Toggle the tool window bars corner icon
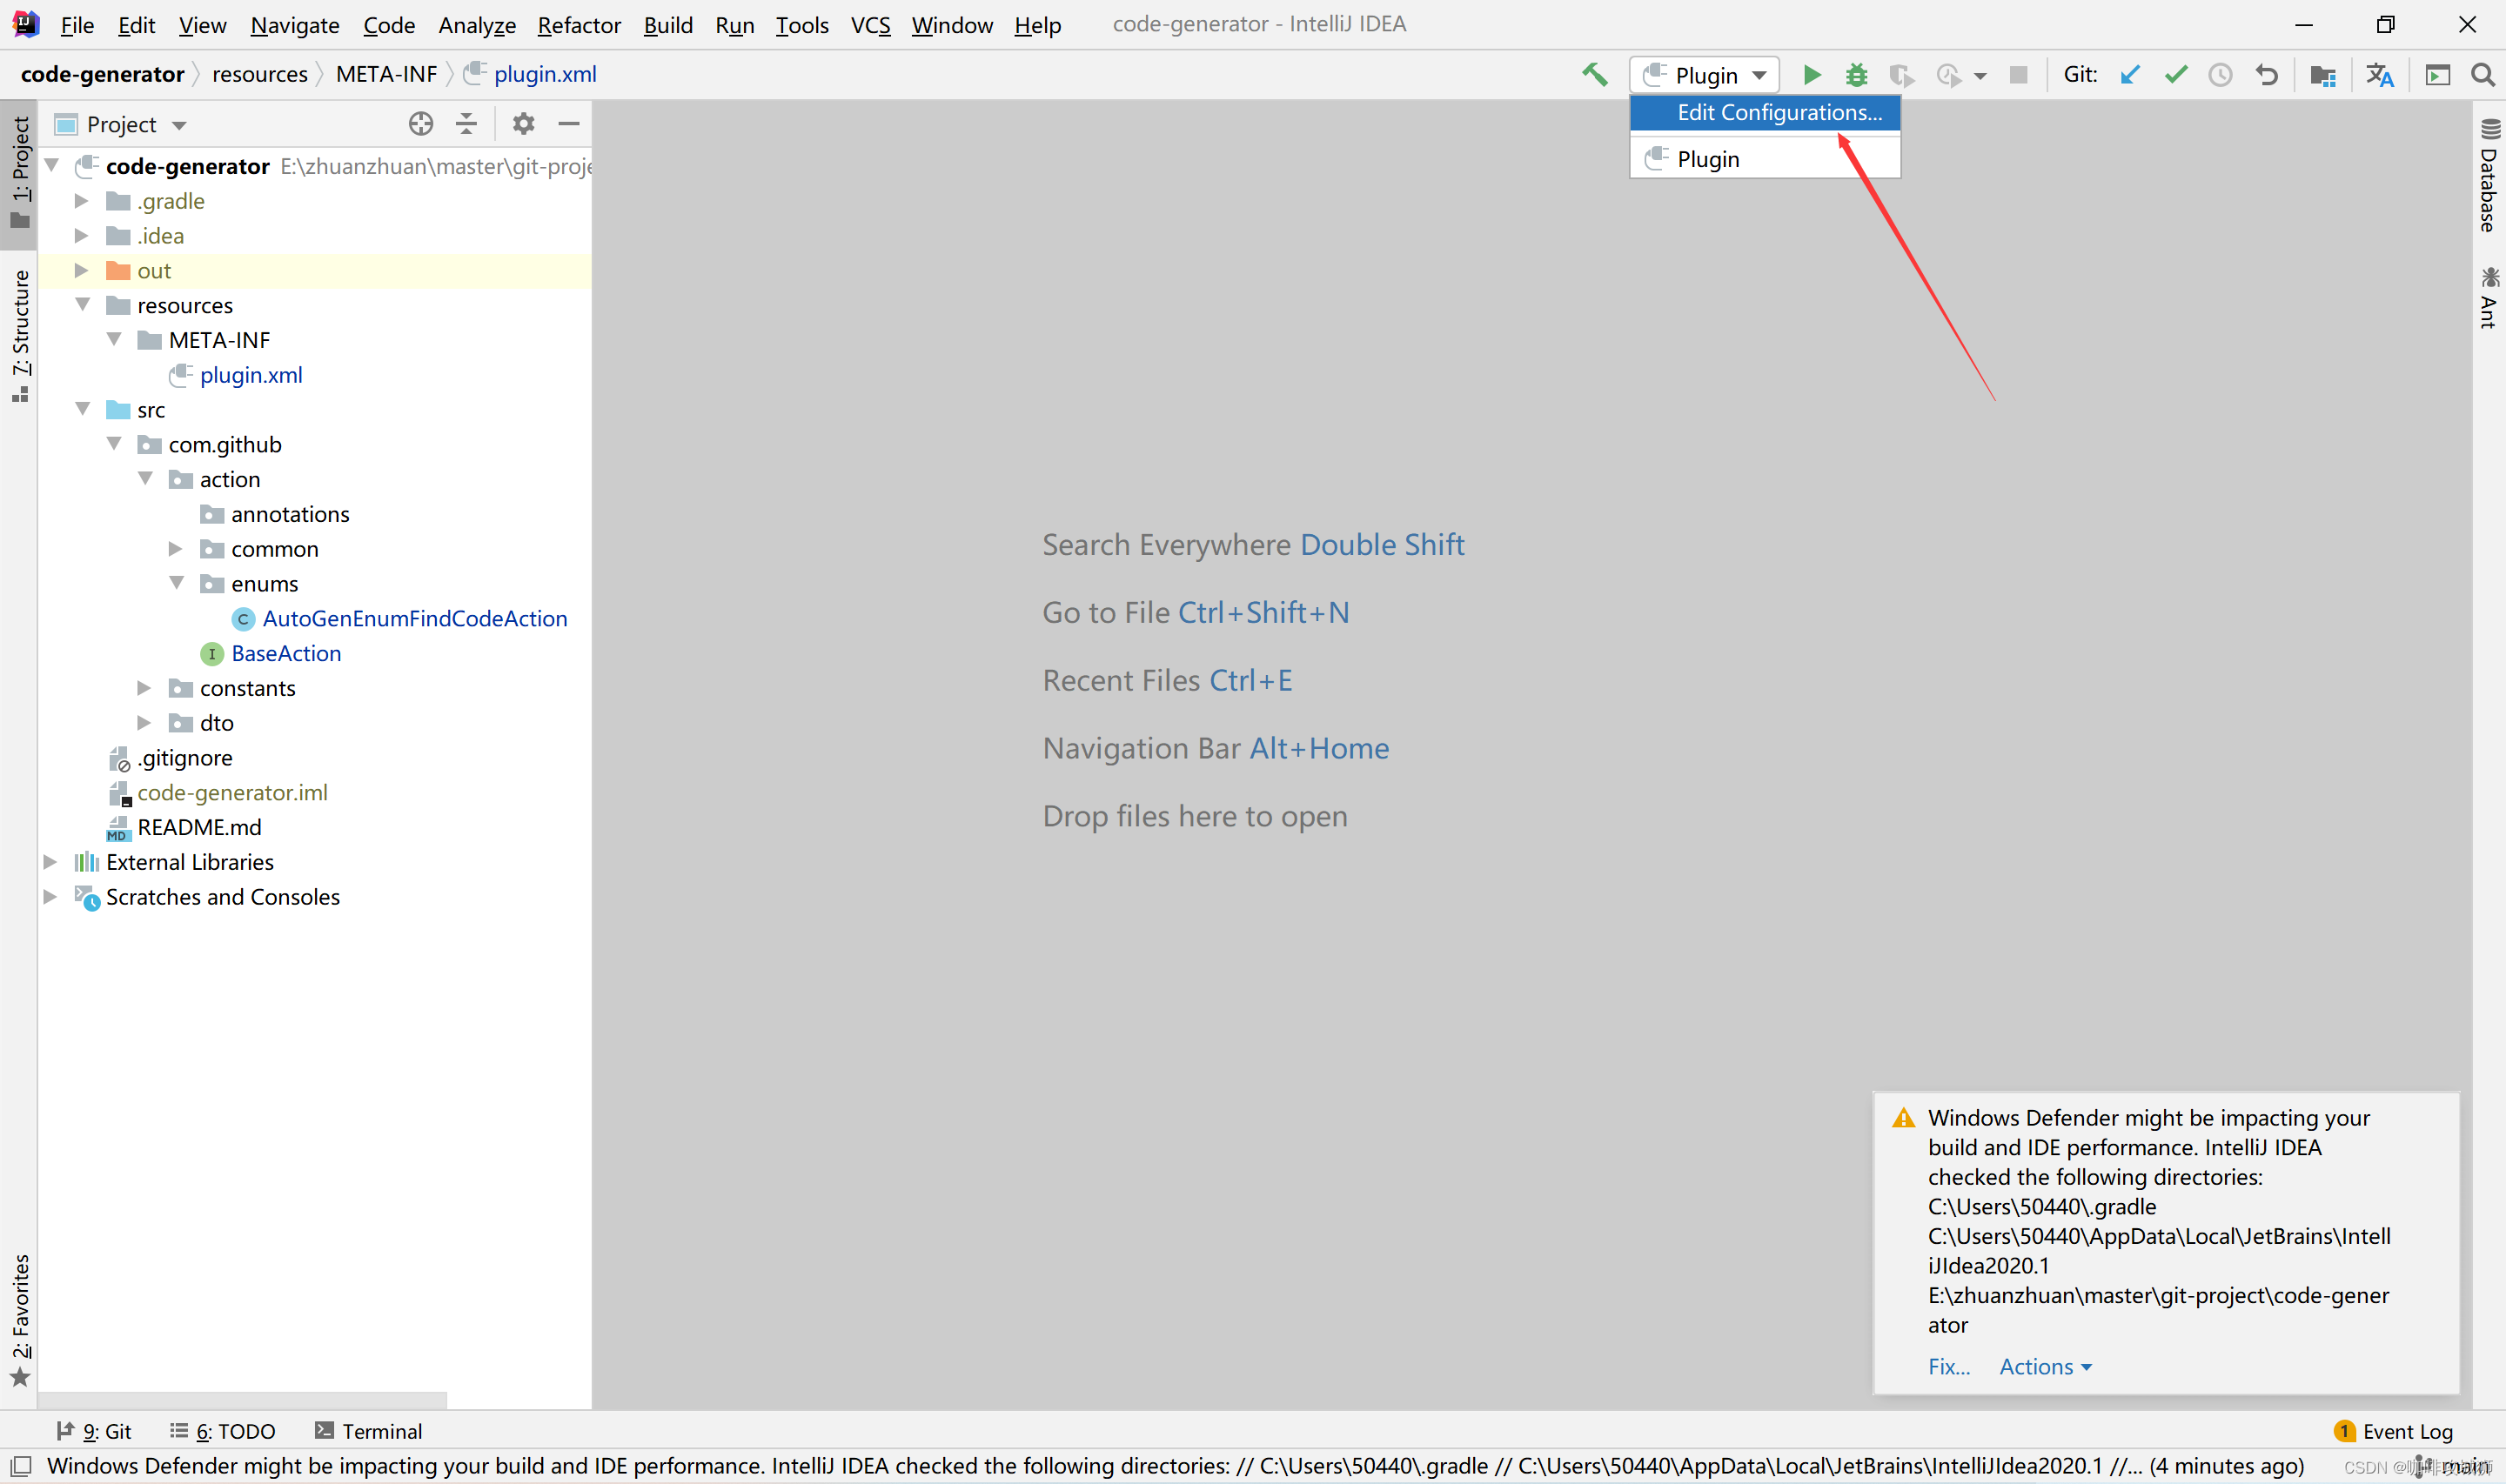Image resolution: width=2506 pixels, height=1484 pixels. (21, 1466)
